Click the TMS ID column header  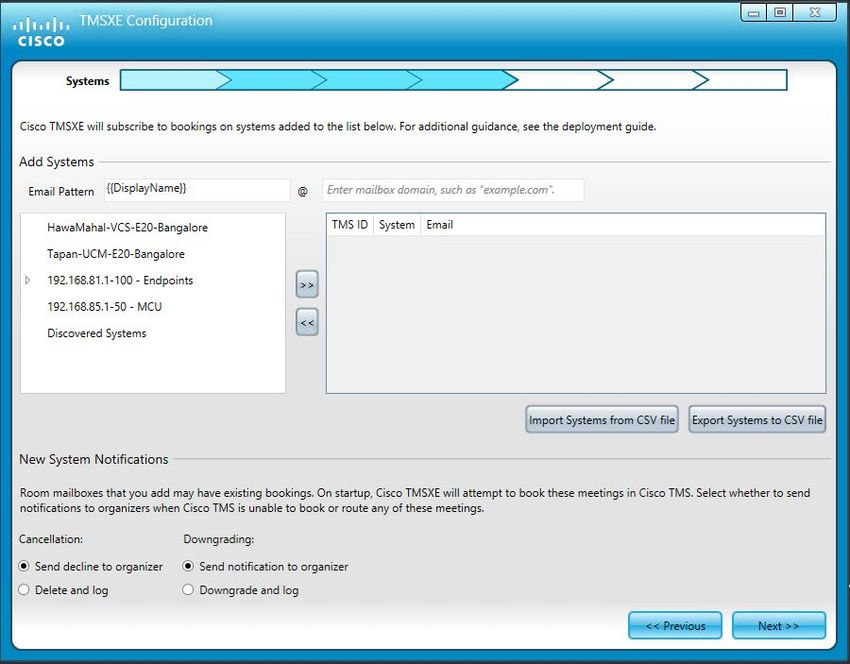(x=350, y=225)
